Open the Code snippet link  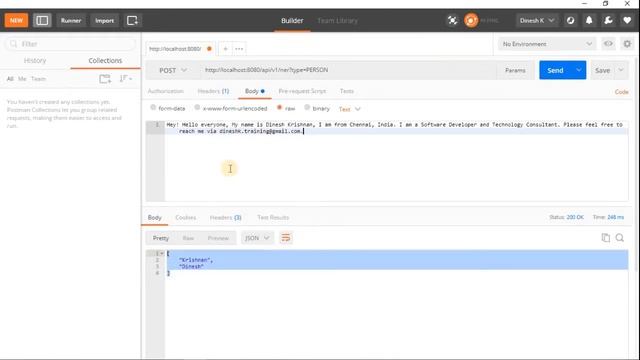coord(622,92)
